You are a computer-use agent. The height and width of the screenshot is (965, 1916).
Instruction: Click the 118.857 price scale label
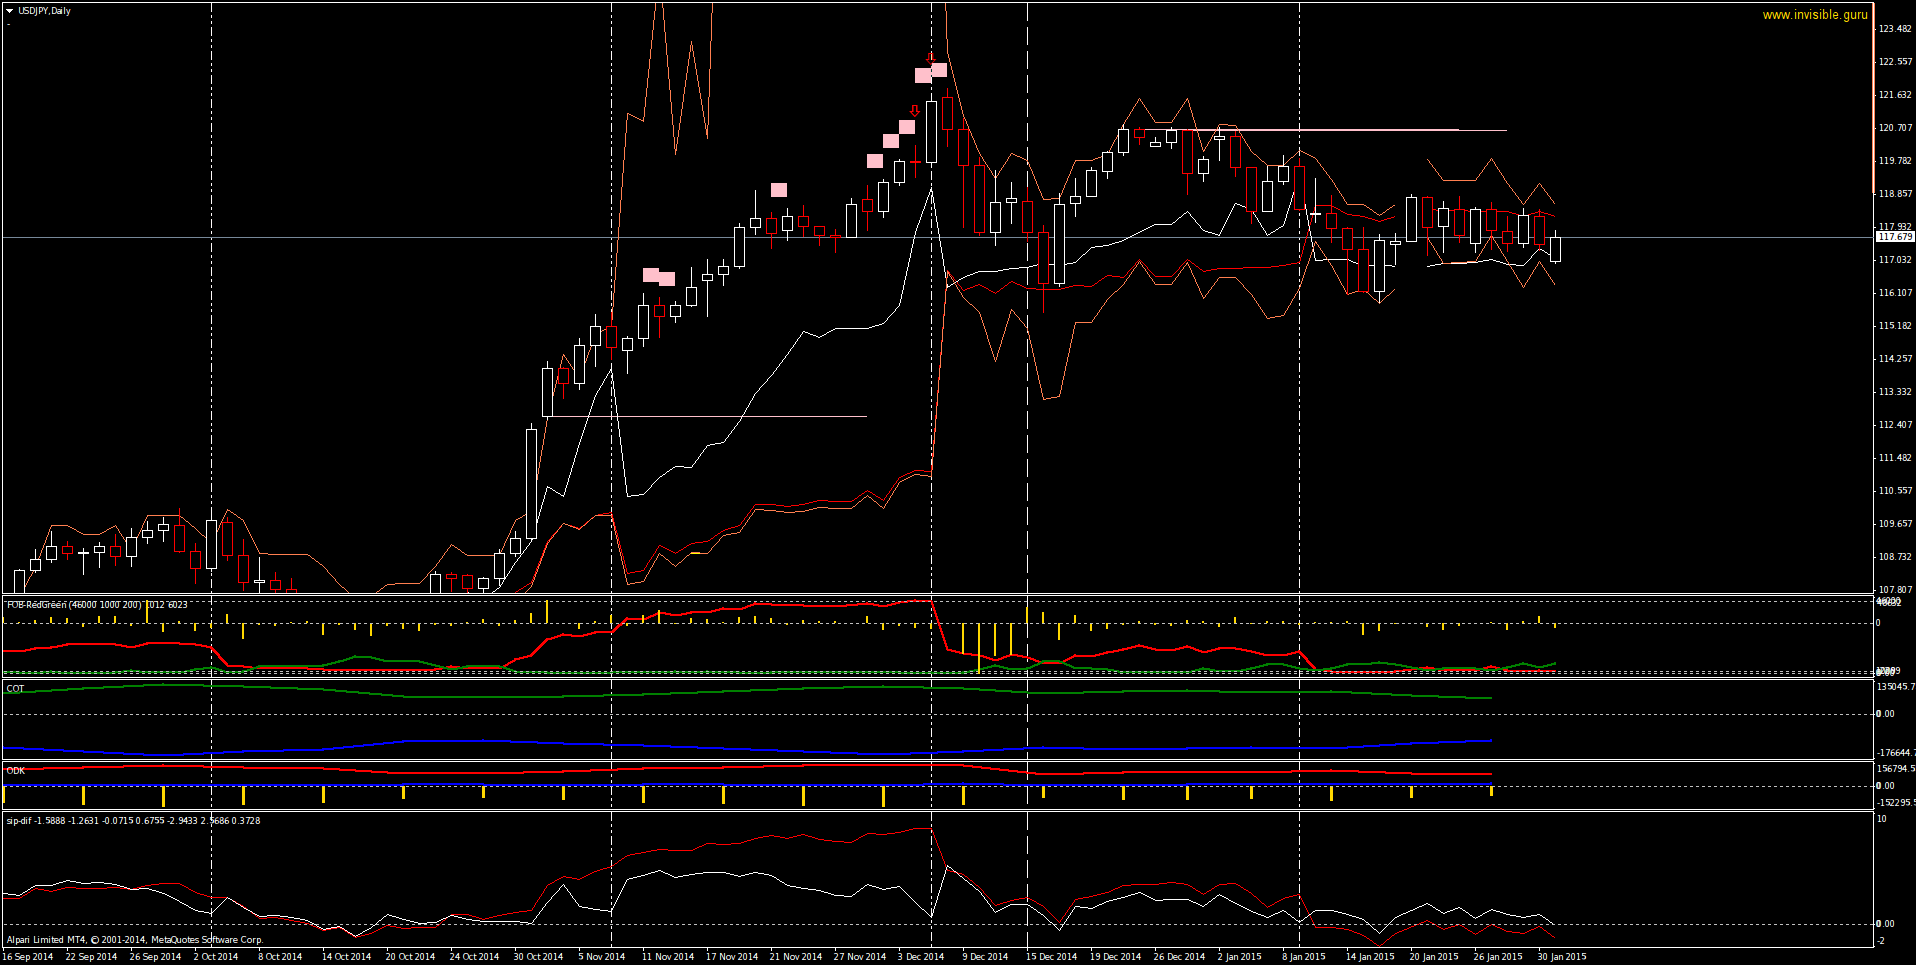(1895, 193)
